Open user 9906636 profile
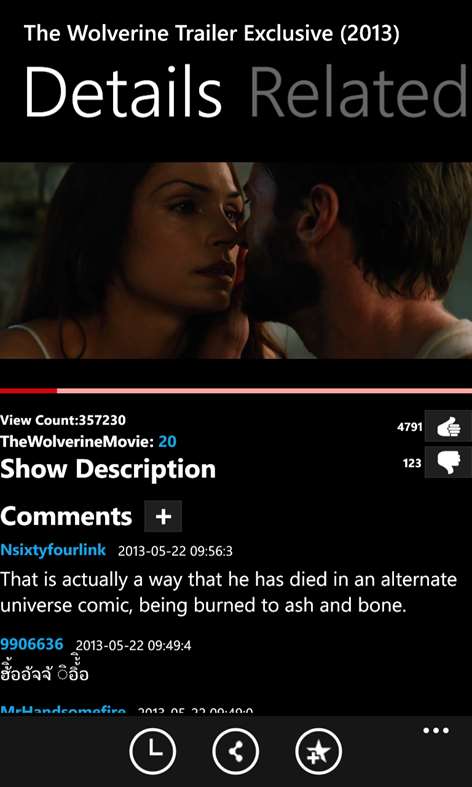 click(32, 644)
